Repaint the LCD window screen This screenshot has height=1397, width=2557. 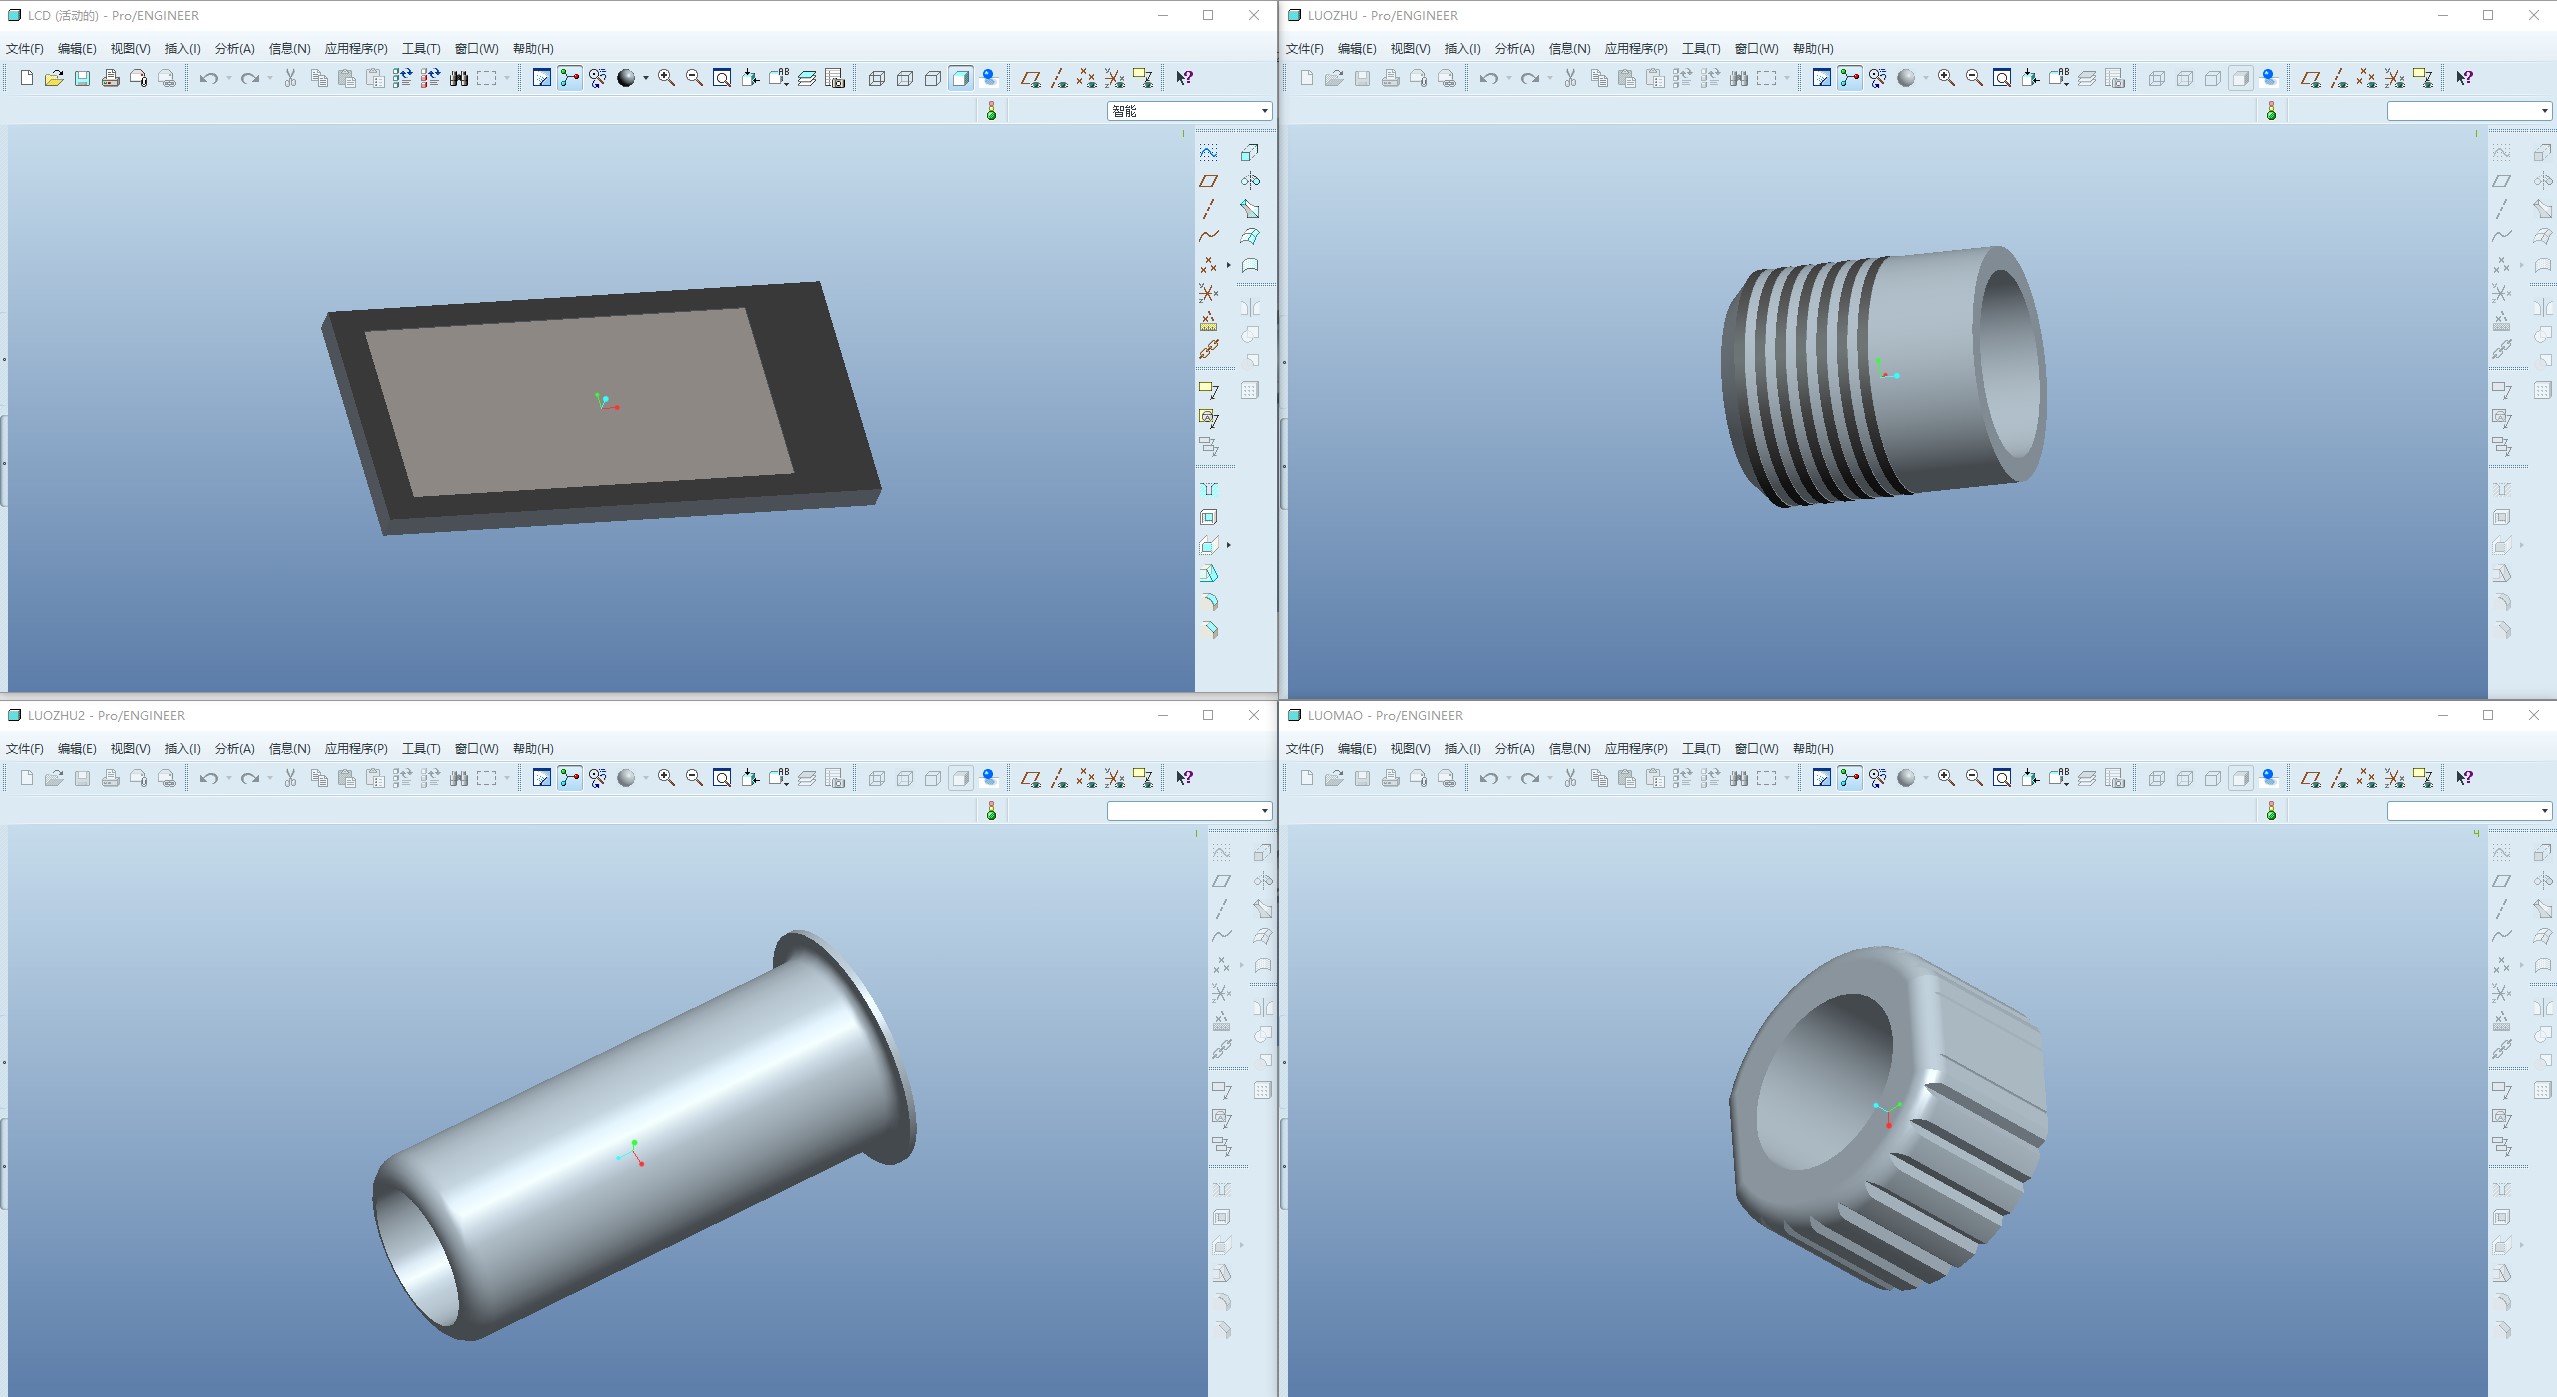tap(542, 78)
